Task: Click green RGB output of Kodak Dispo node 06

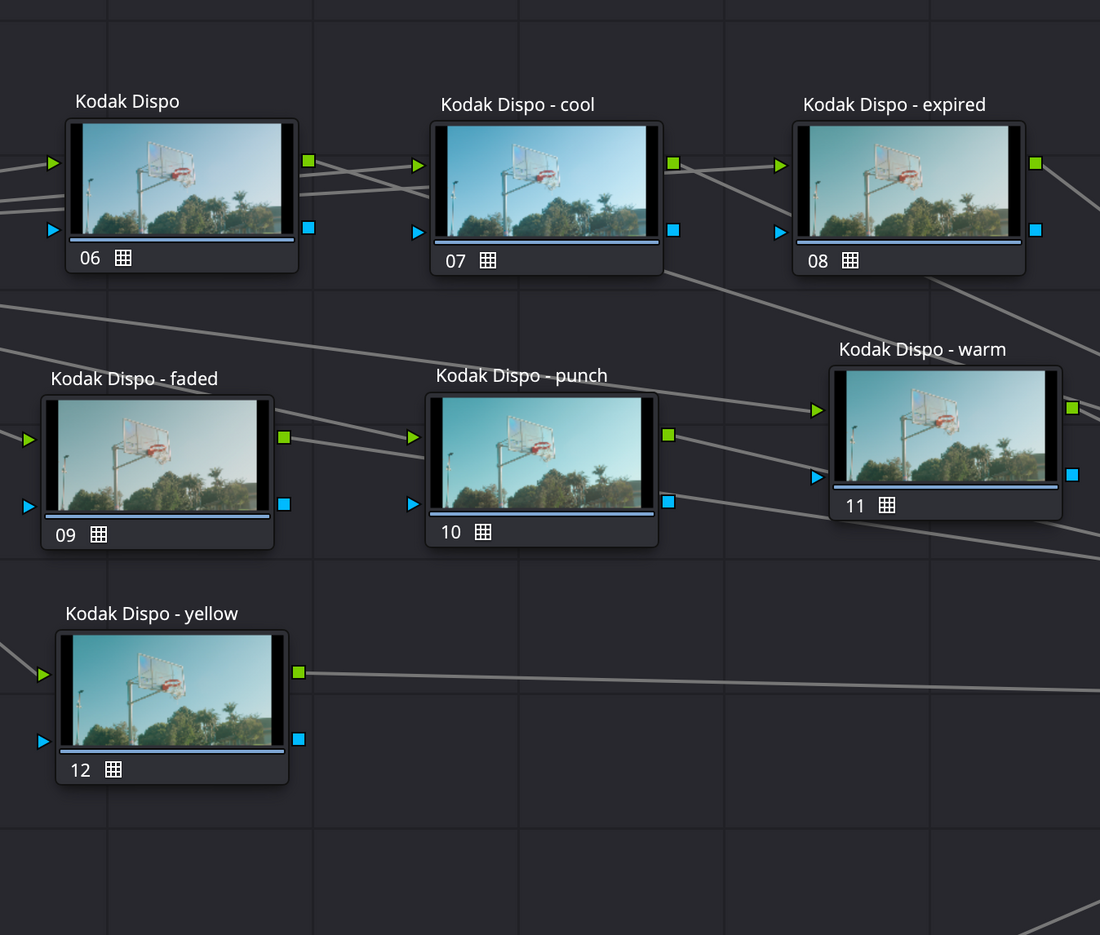Action: click(x=308, y=161)
